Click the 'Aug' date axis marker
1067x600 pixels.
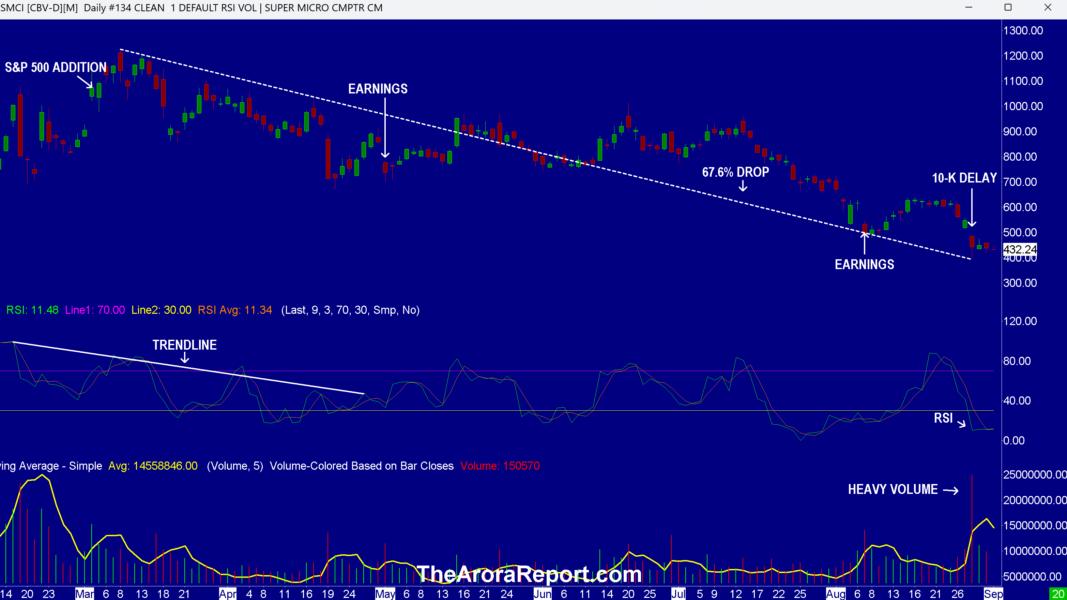coord(835,594)
